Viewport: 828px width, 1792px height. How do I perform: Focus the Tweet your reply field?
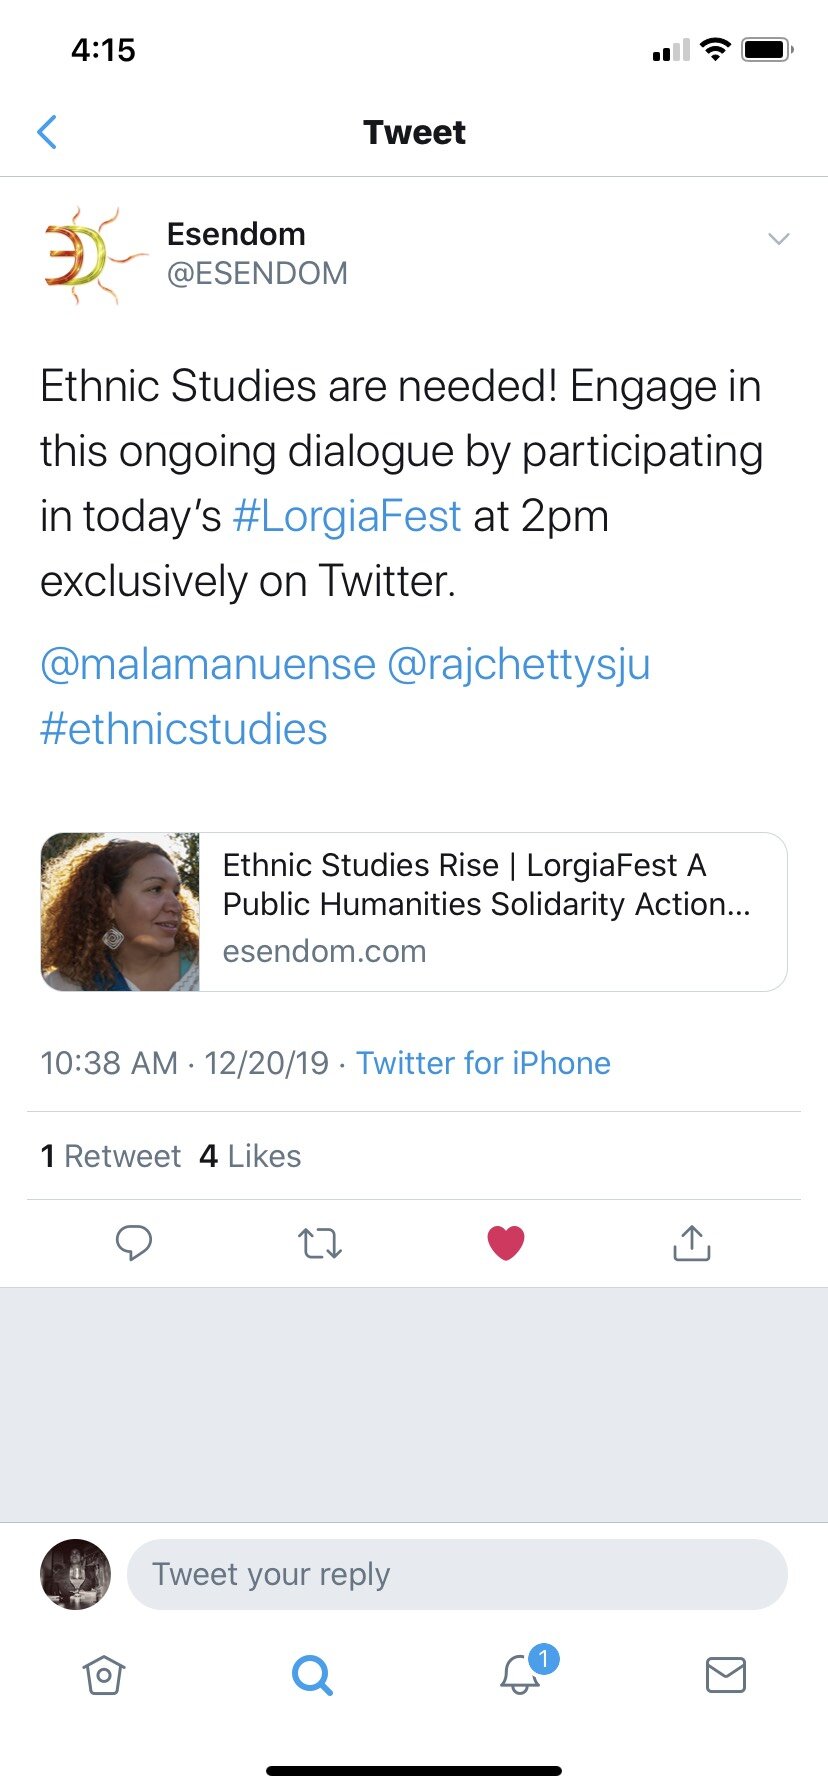pos(457,1574)
